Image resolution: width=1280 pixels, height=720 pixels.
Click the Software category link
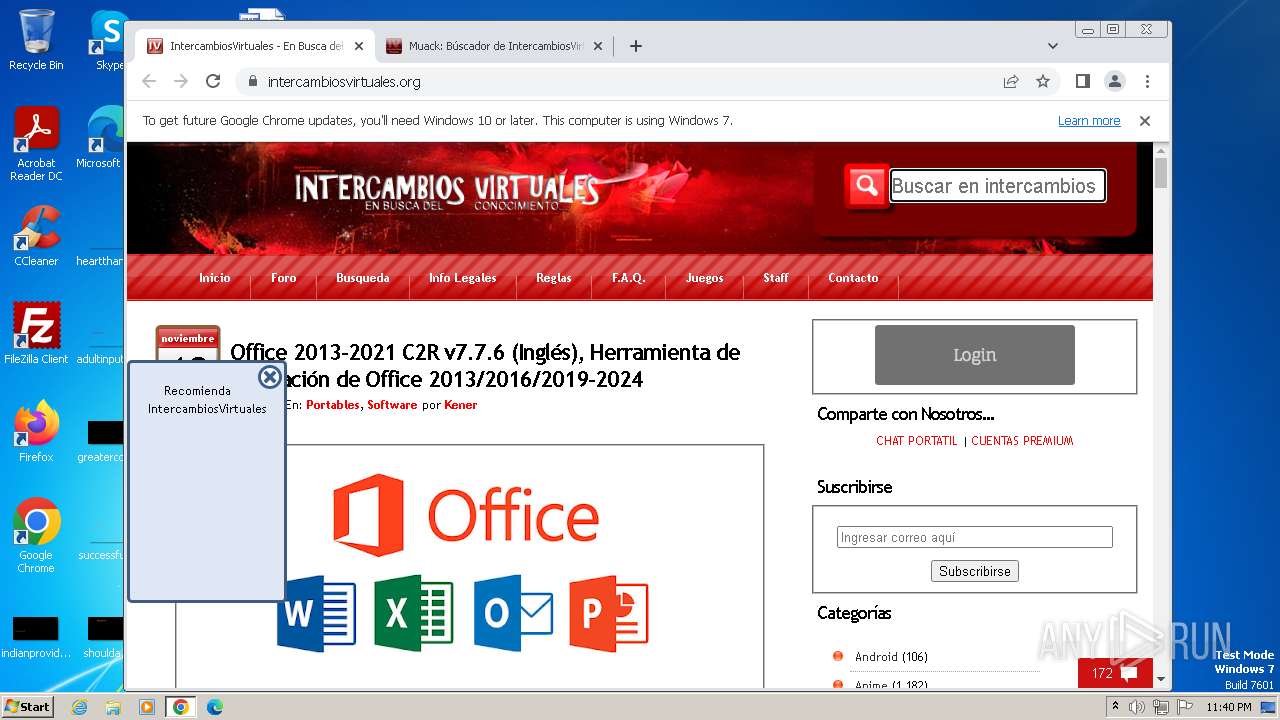[392, 405]
